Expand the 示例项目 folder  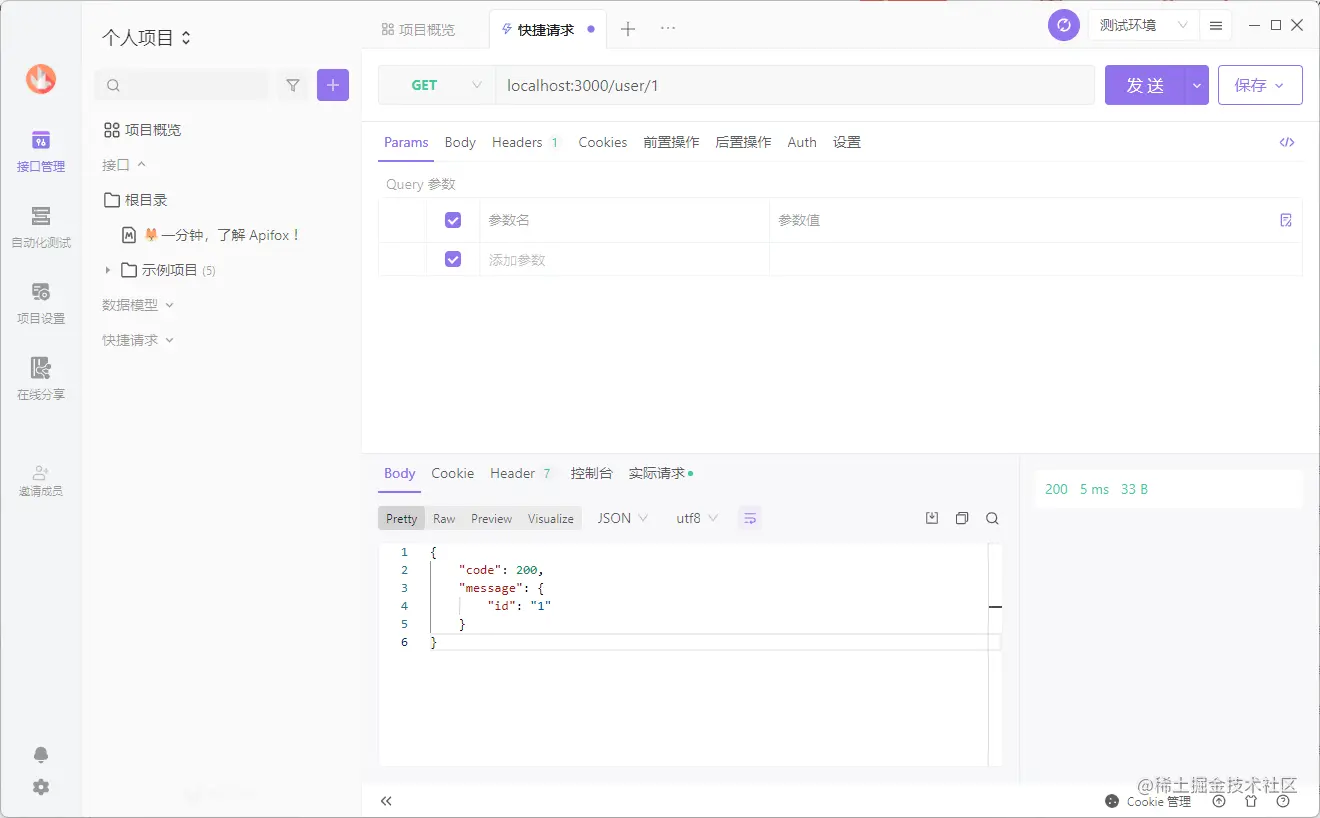[108, 270]
